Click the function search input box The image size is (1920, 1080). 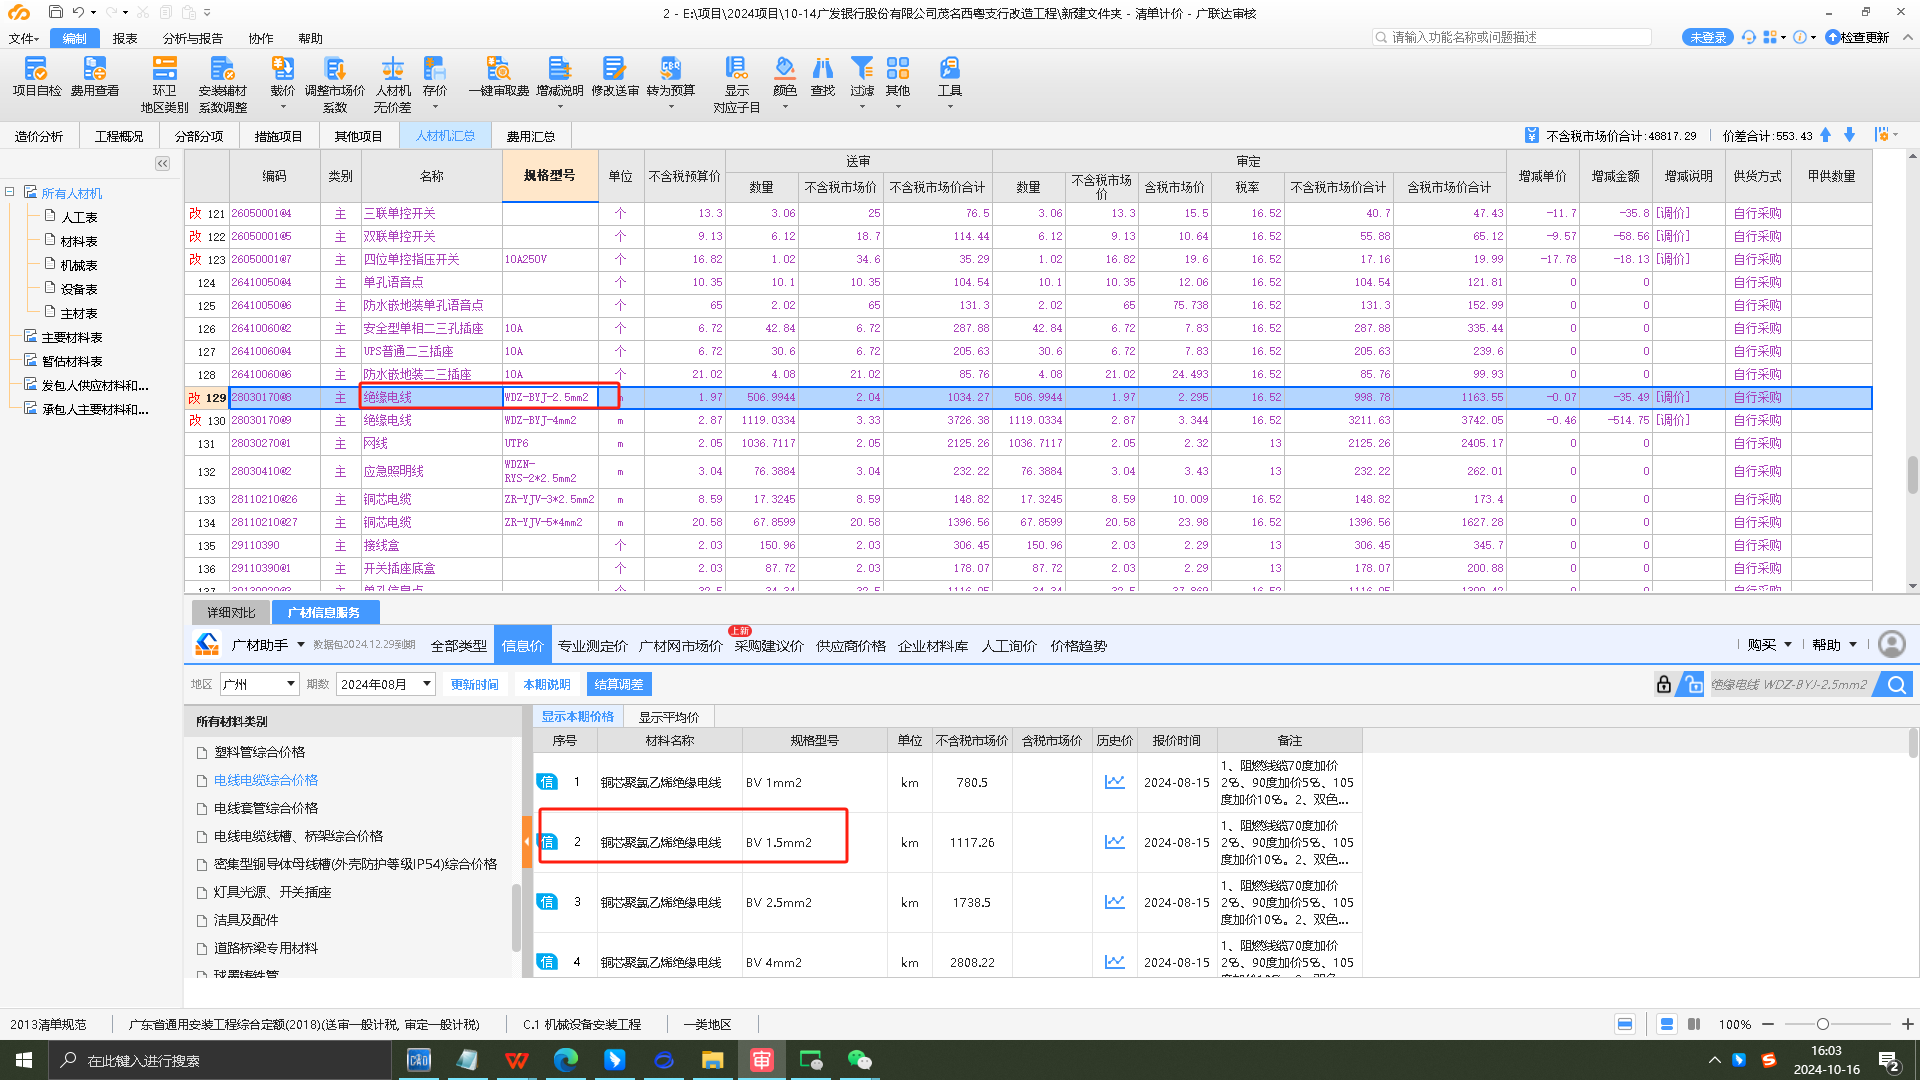click(x=1512, y=37)
